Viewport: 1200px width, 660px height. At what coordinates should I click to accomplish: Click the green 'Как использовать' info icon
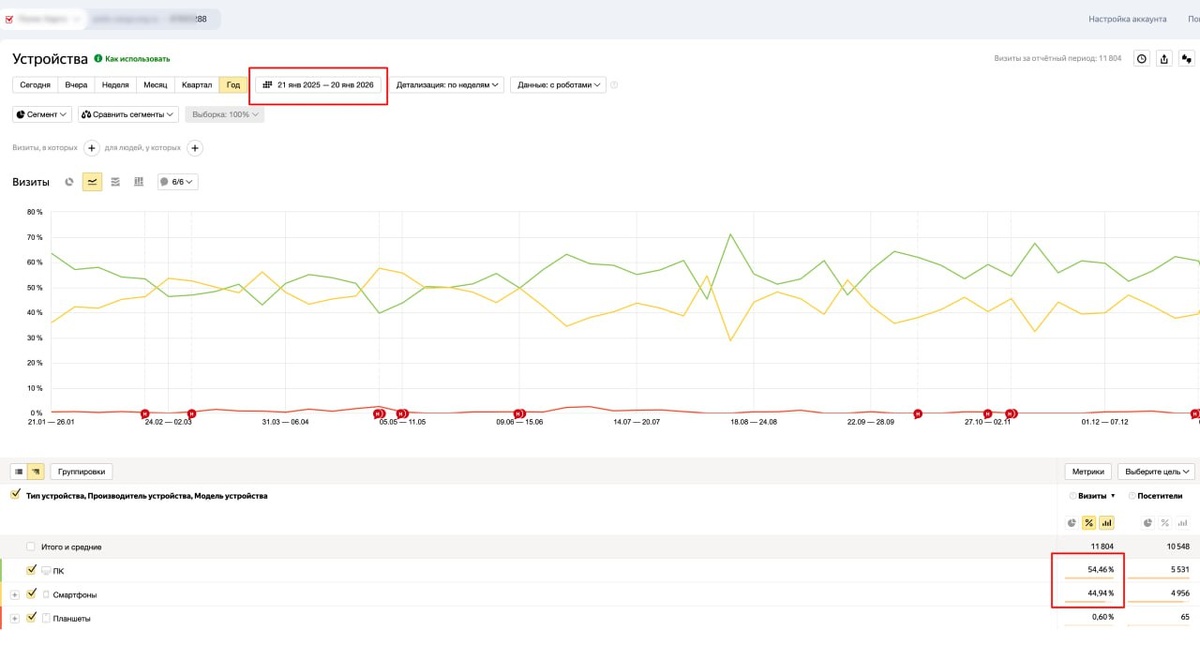coord(98,59)
